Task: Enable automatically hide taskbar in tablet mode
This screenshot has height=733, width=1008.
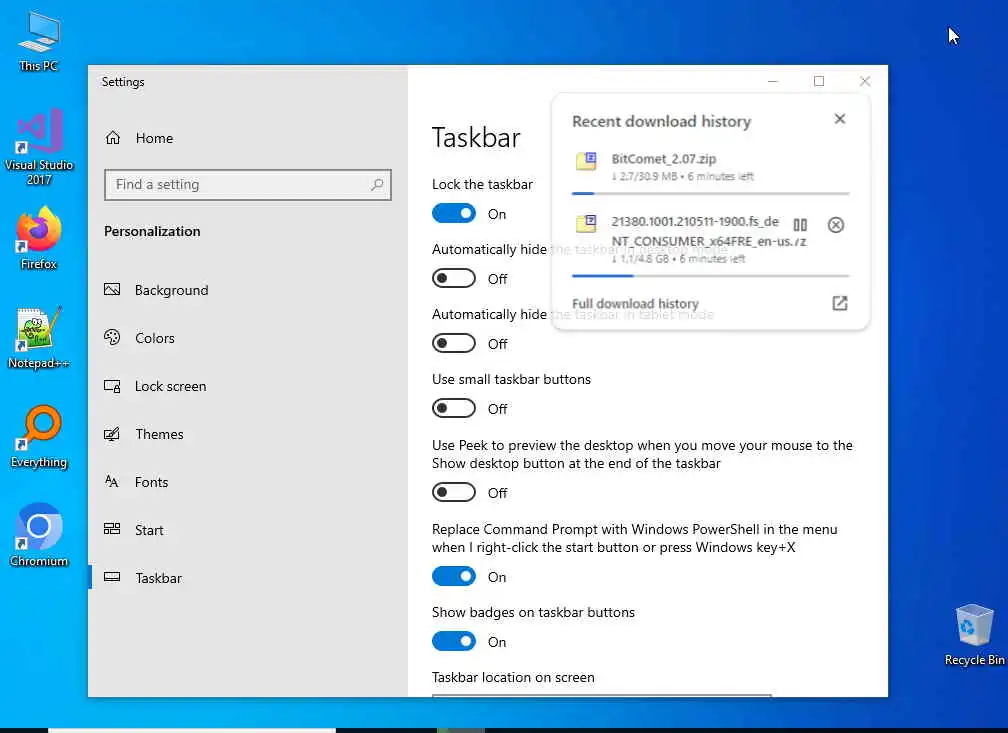Action: [x=454, y=343]
